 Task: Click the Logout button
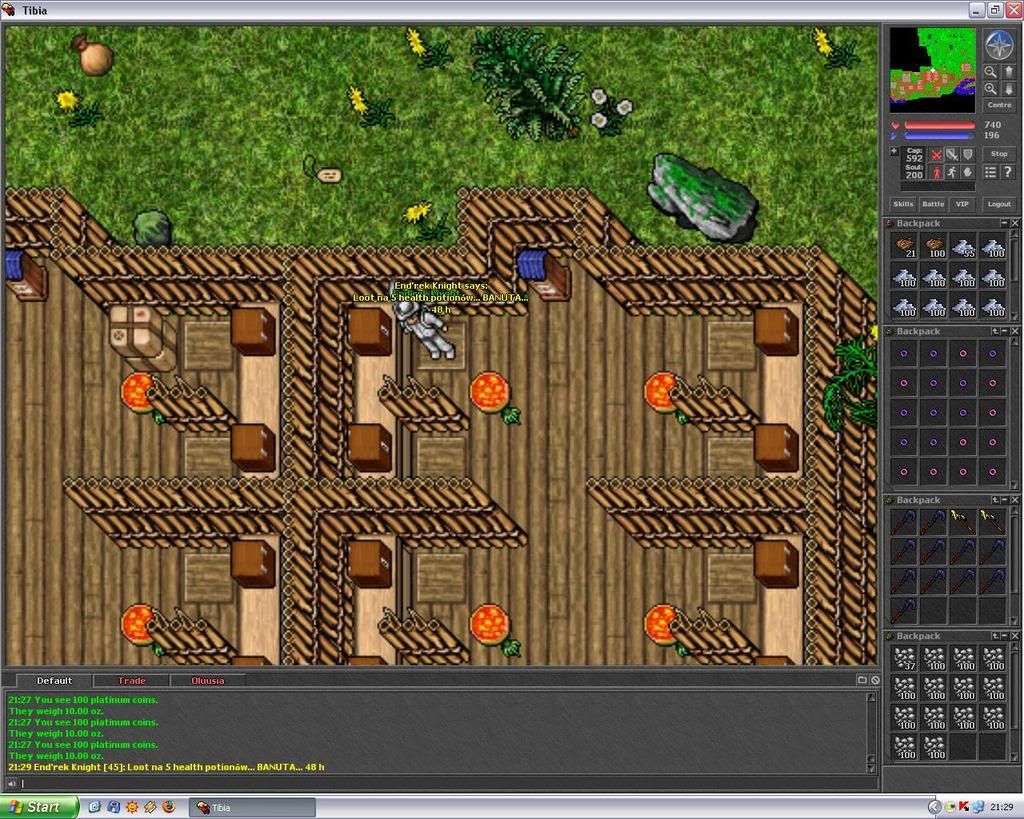pyautogui.click(x=999, y=204)
